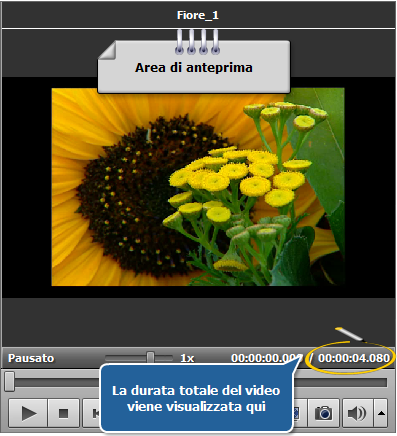
Task: Click the sunflower video preview image
Action: pyautogui.click(x=198, y=187)
